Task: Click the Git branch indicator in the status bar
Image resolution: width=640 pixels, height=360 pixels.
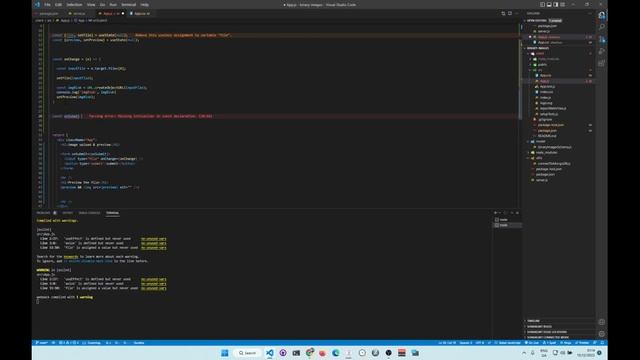Action: pos(42,343)
